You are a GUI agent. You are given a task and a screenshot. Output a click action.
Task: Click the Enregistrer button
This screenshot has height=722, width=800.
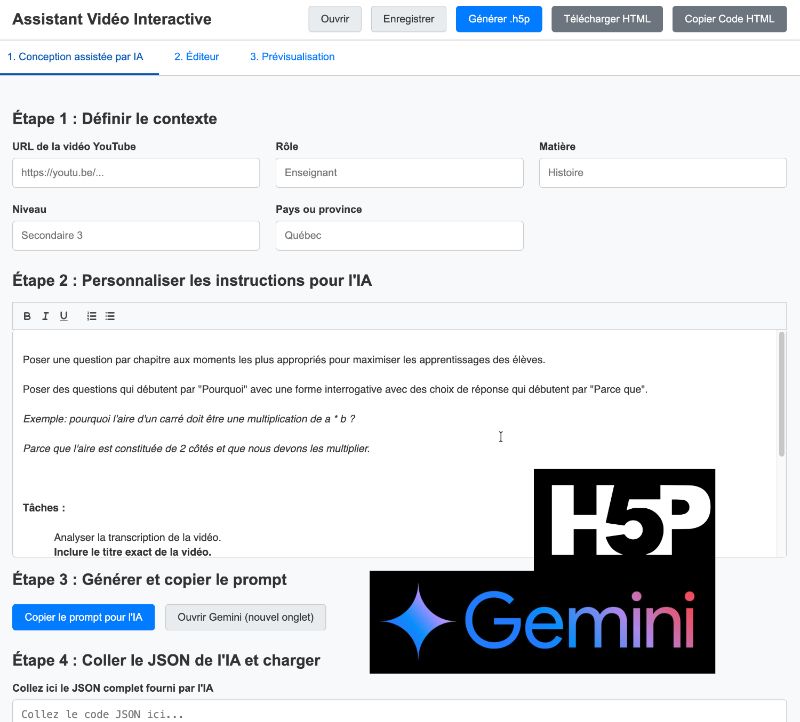[408, 18]
